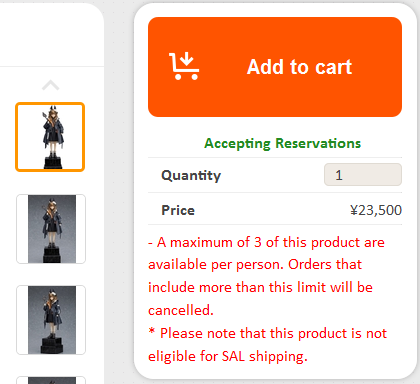Click the 'Add to cart' button label
The height and width of the screenshot is (384, 420).
point(299,67)
